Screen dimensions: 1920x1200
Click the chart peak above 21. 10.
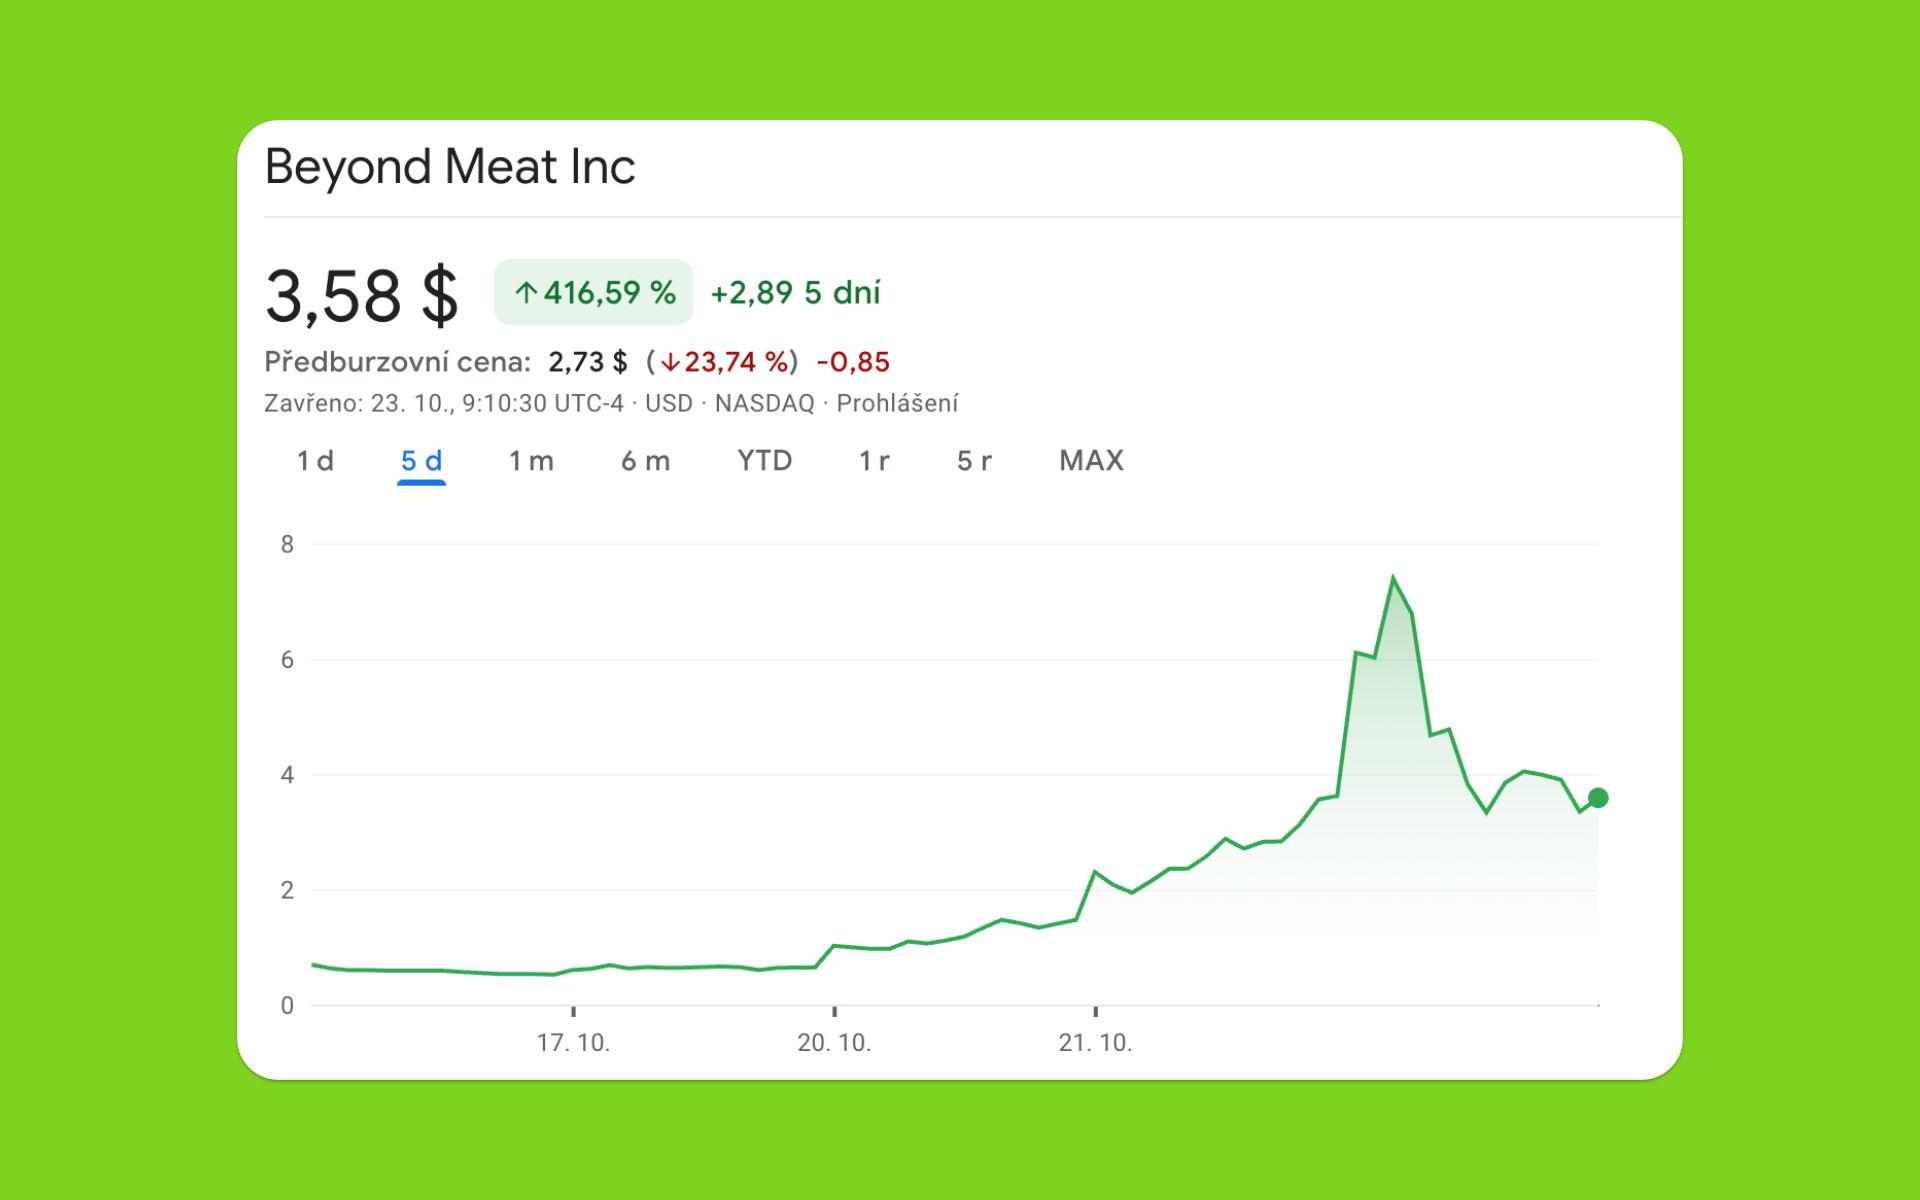[1393, 578]
